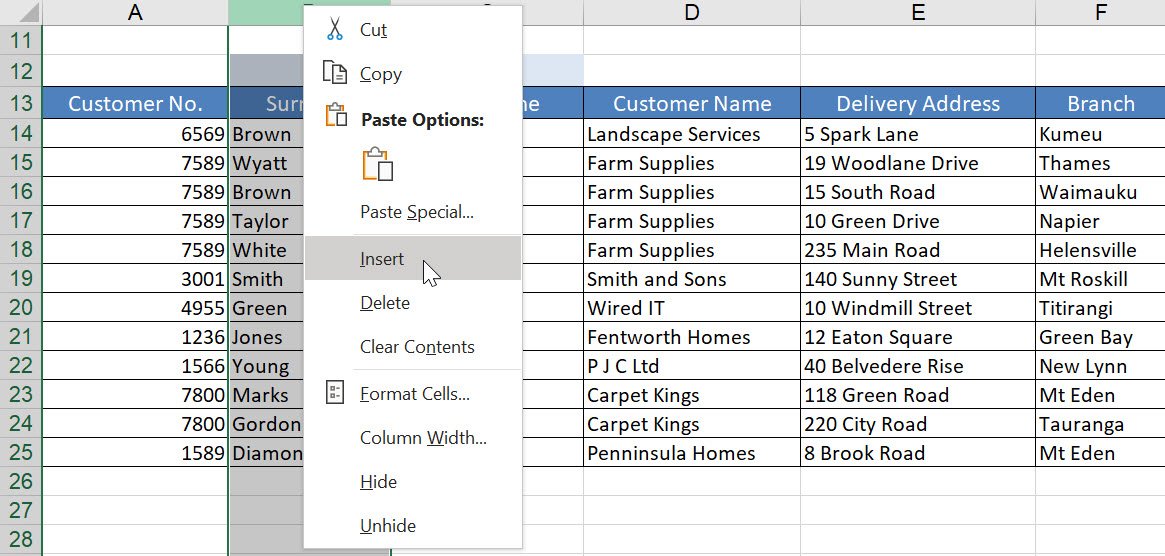Click the Delivery Address header cell
Screen dimensions: 1165x556
[x=918, y=103]
